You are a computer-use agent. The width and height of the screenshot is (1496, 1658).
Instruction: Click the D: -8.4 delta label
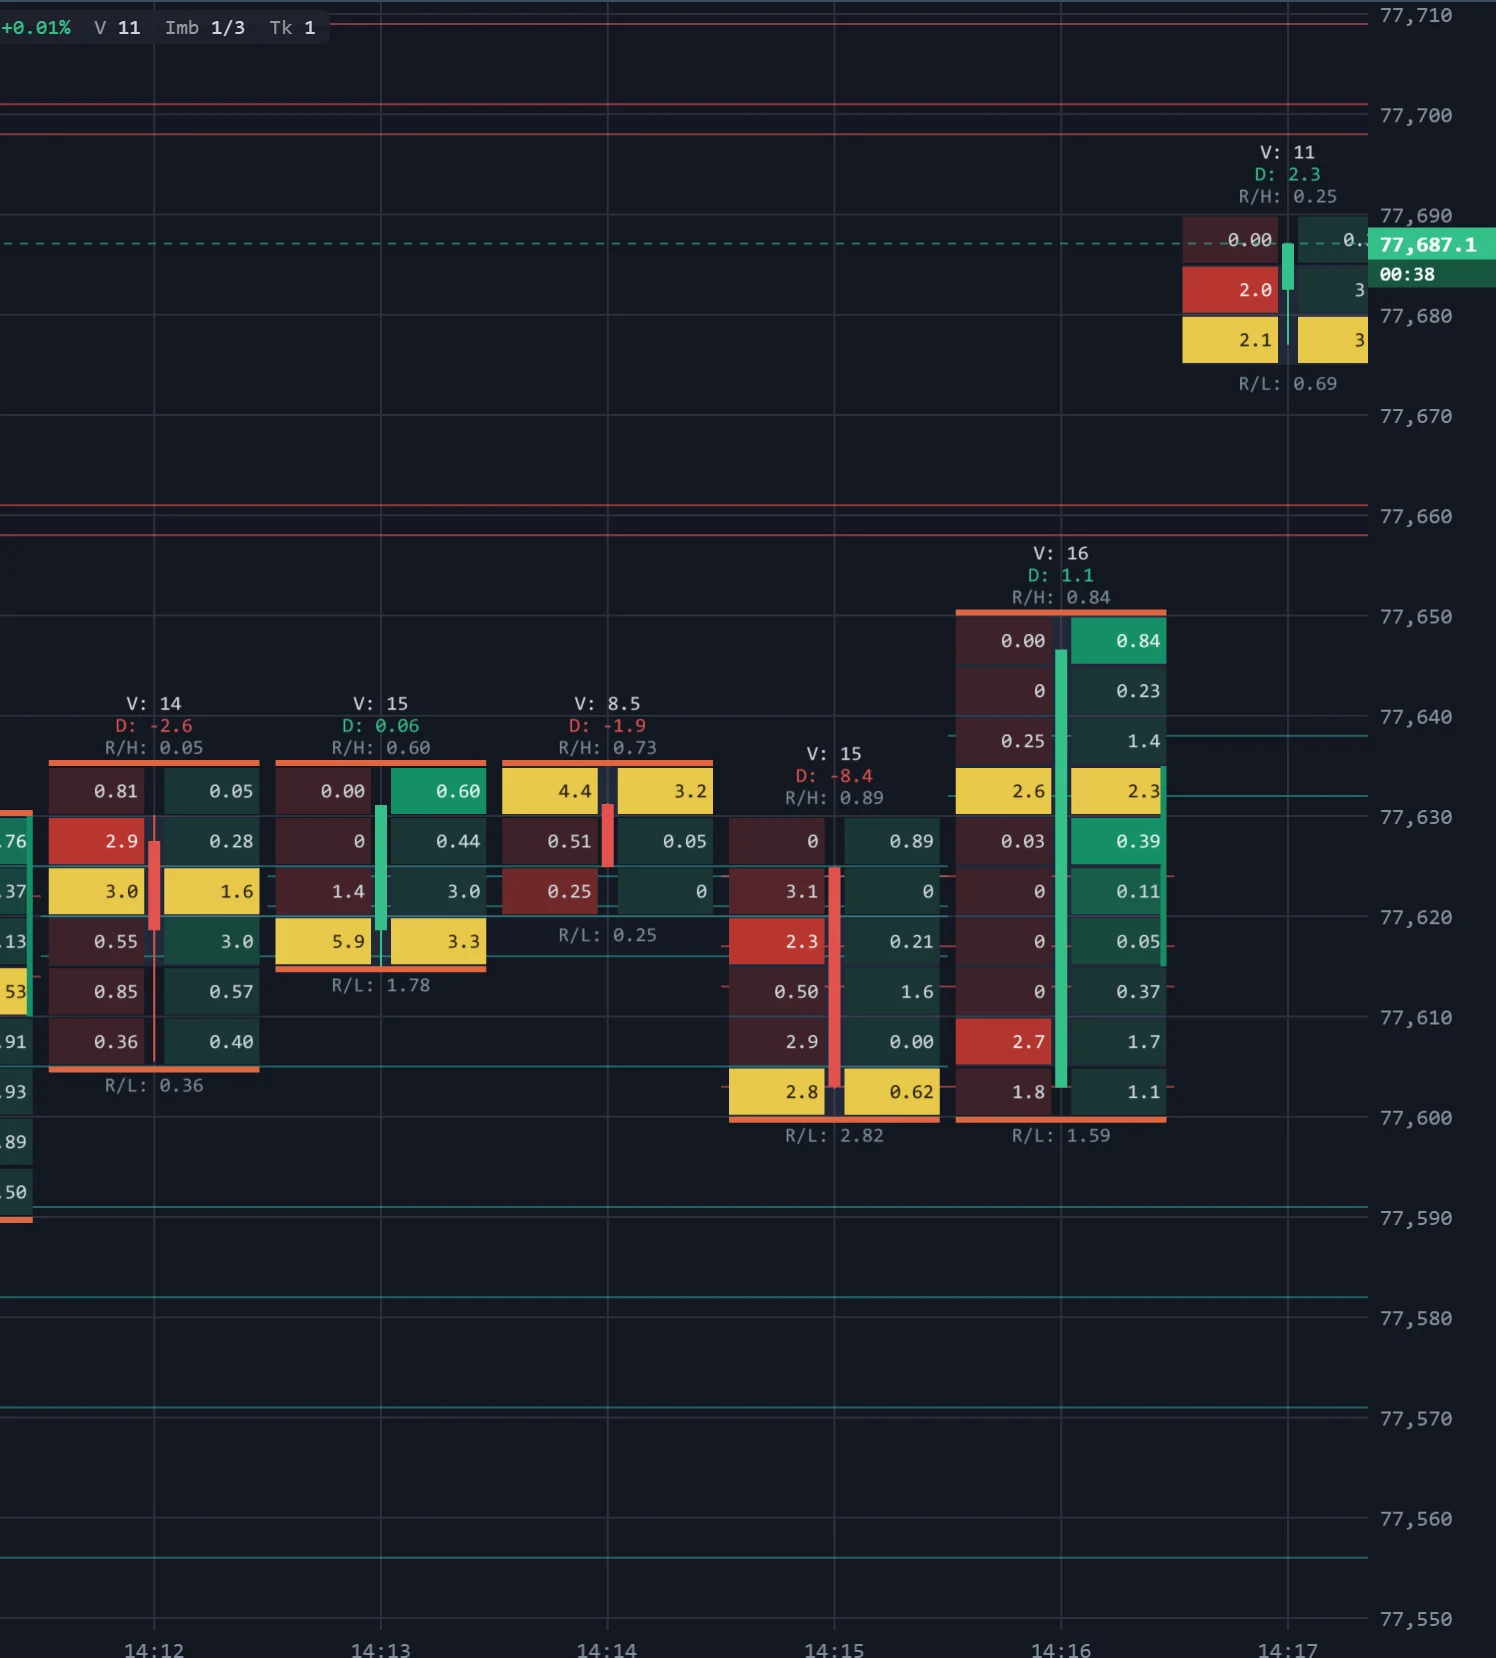click(x=834, y=776)
